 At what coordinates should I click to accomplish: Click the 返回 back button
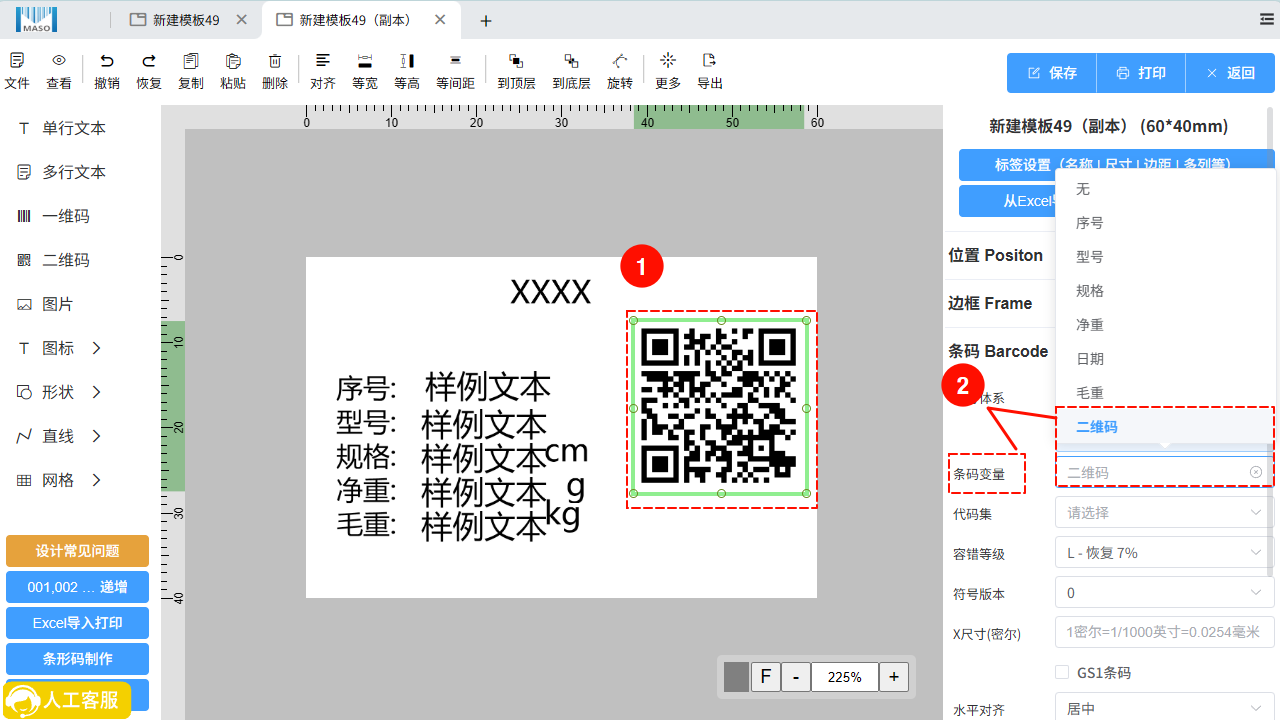coord(1230,73)
